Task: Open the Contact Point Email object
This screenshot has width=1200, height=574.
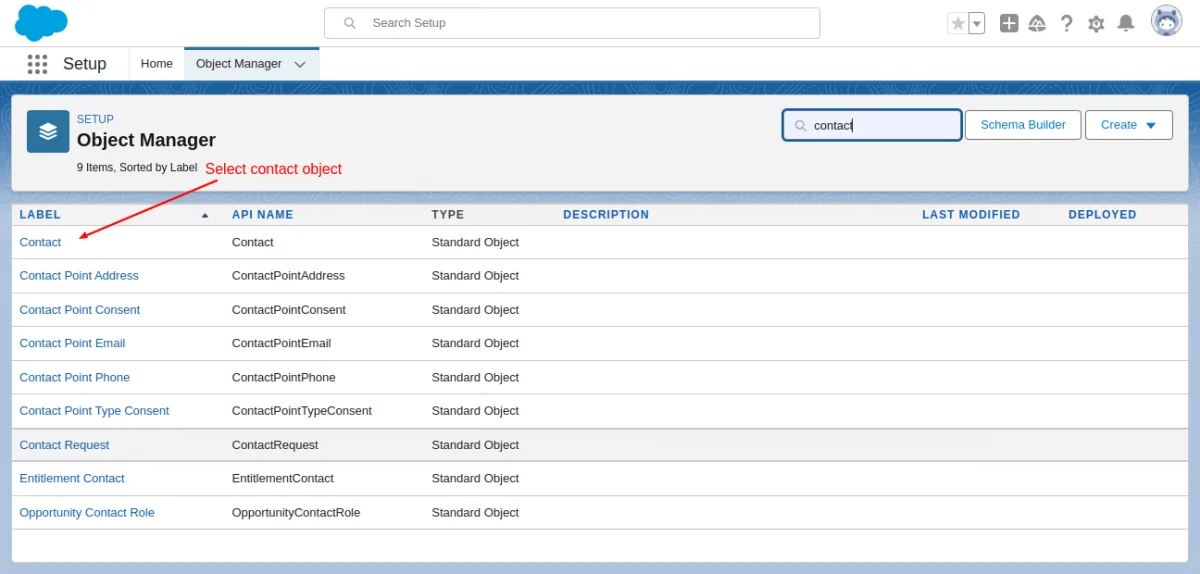Action: [x=72, y=343]
